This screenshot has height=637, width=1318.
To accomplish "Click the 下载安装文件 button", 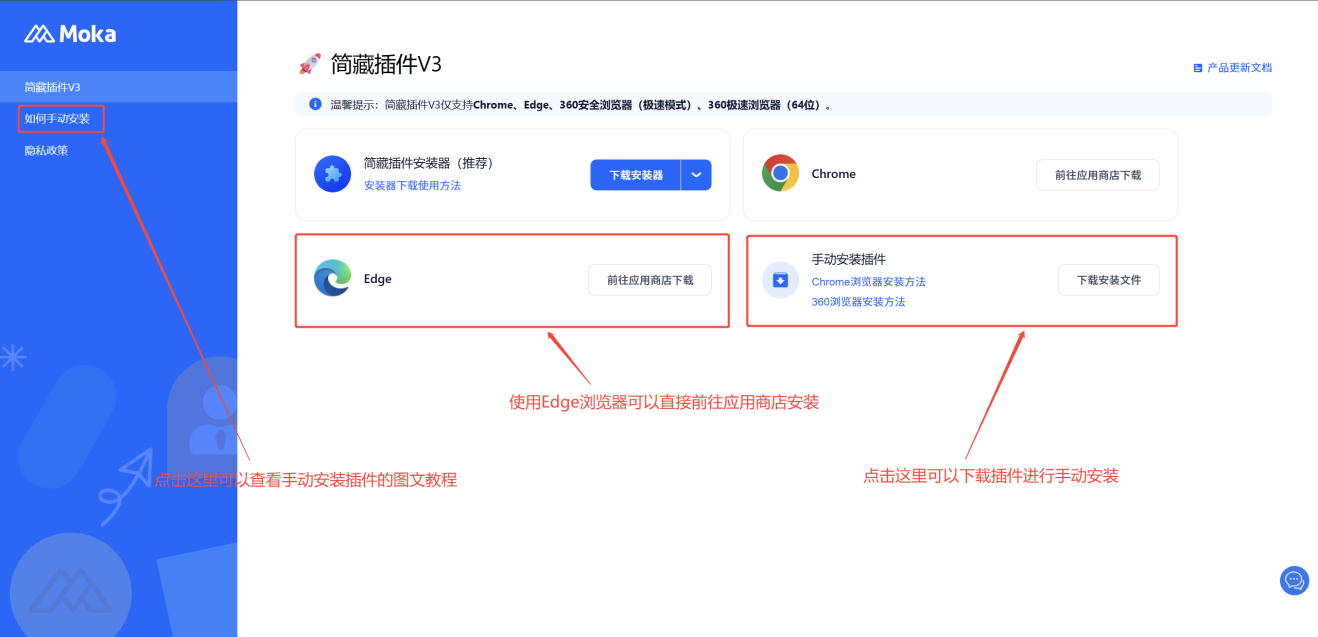I will click(1108, 280).
